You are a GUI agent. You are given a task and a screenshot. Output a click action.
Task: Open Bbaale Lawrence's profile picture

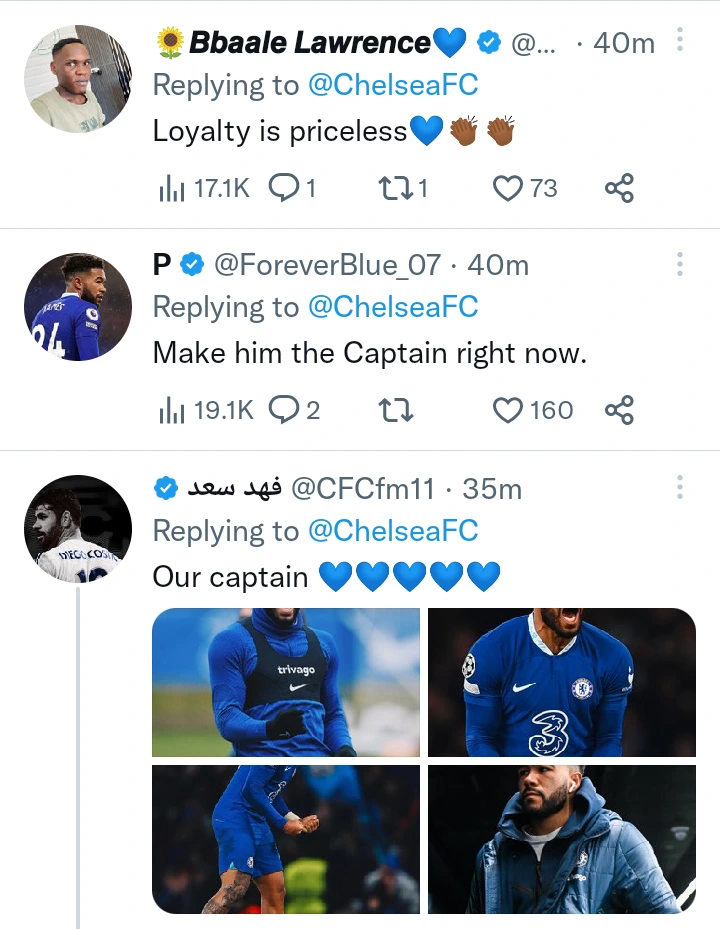click(78, 79)
